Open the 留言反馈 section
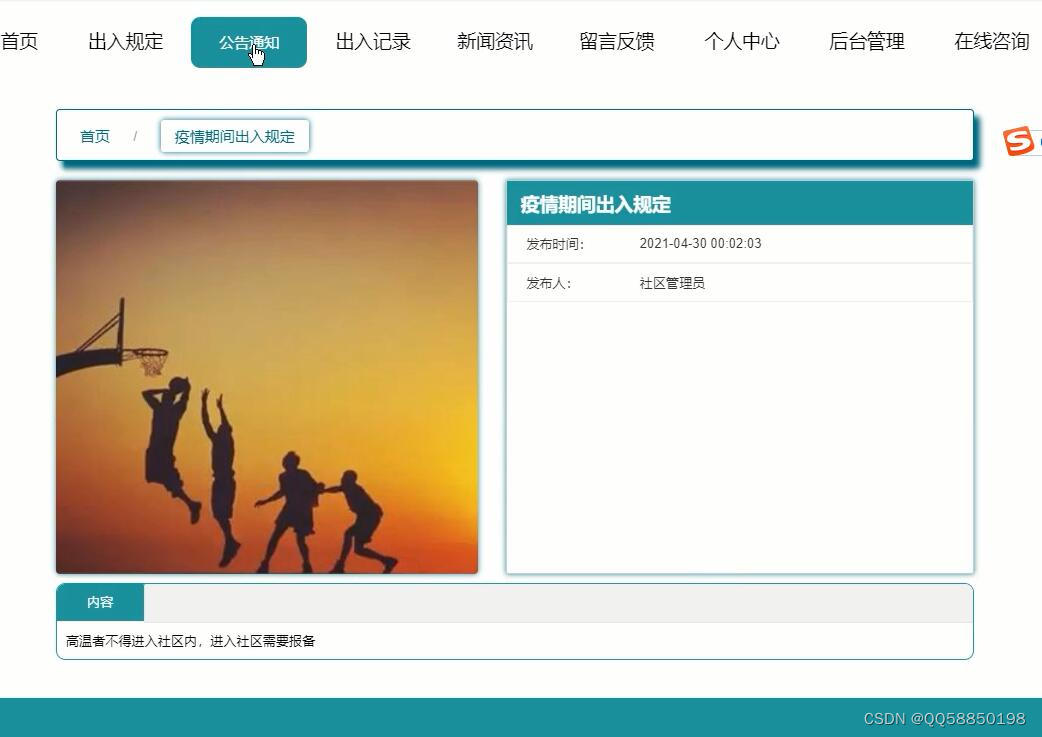This screenshot has height=737, width=1042. 618,41
